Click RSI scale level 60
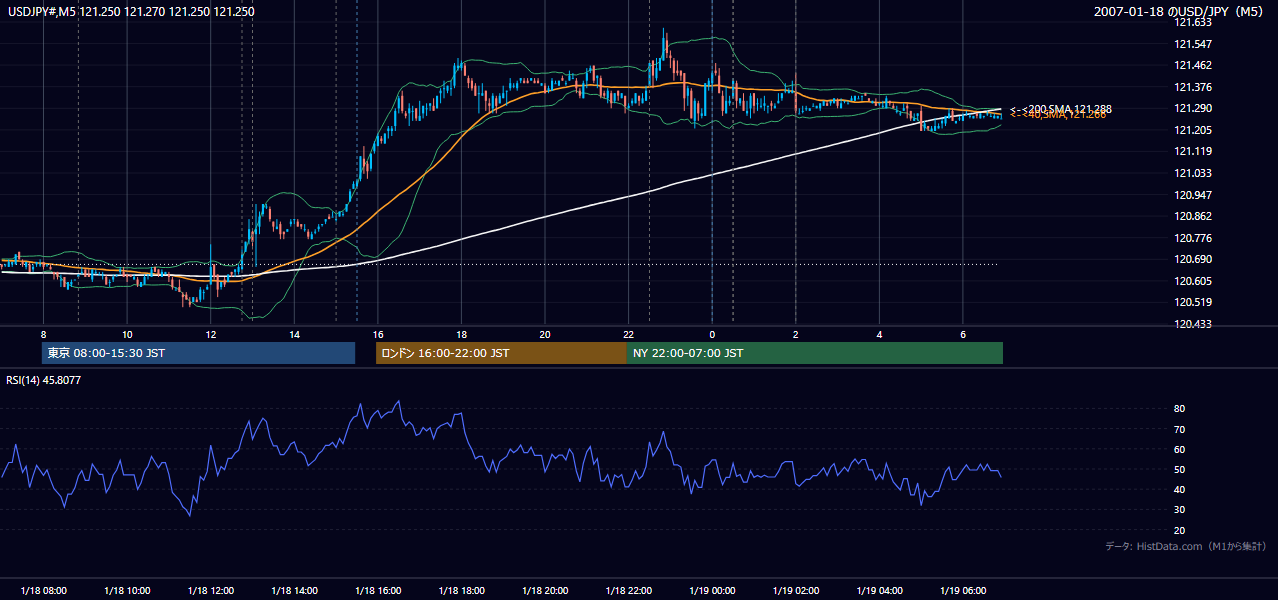Image resolution: width=1278 pixels, height=600 pixels. coord(1179,449)
